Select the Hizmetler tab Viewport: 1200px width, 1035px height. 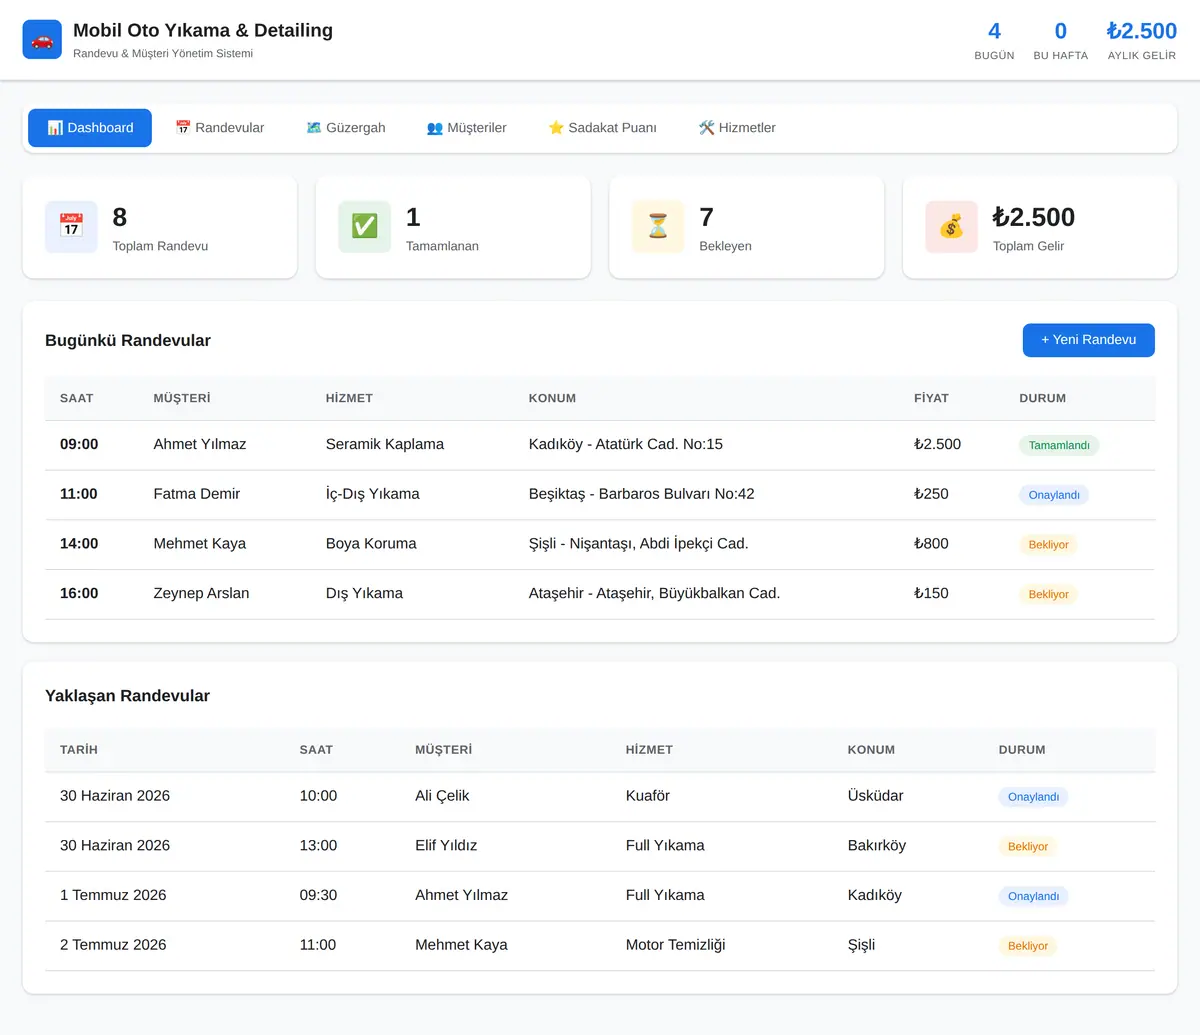point(737,128)
